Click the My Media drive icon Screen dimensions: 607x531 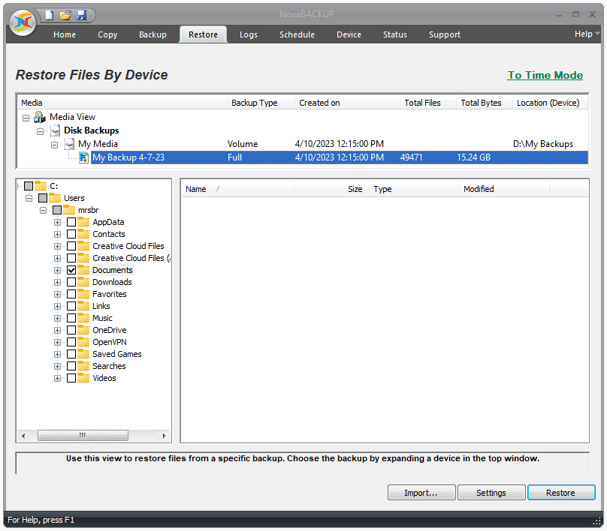[x=70, y=144]
